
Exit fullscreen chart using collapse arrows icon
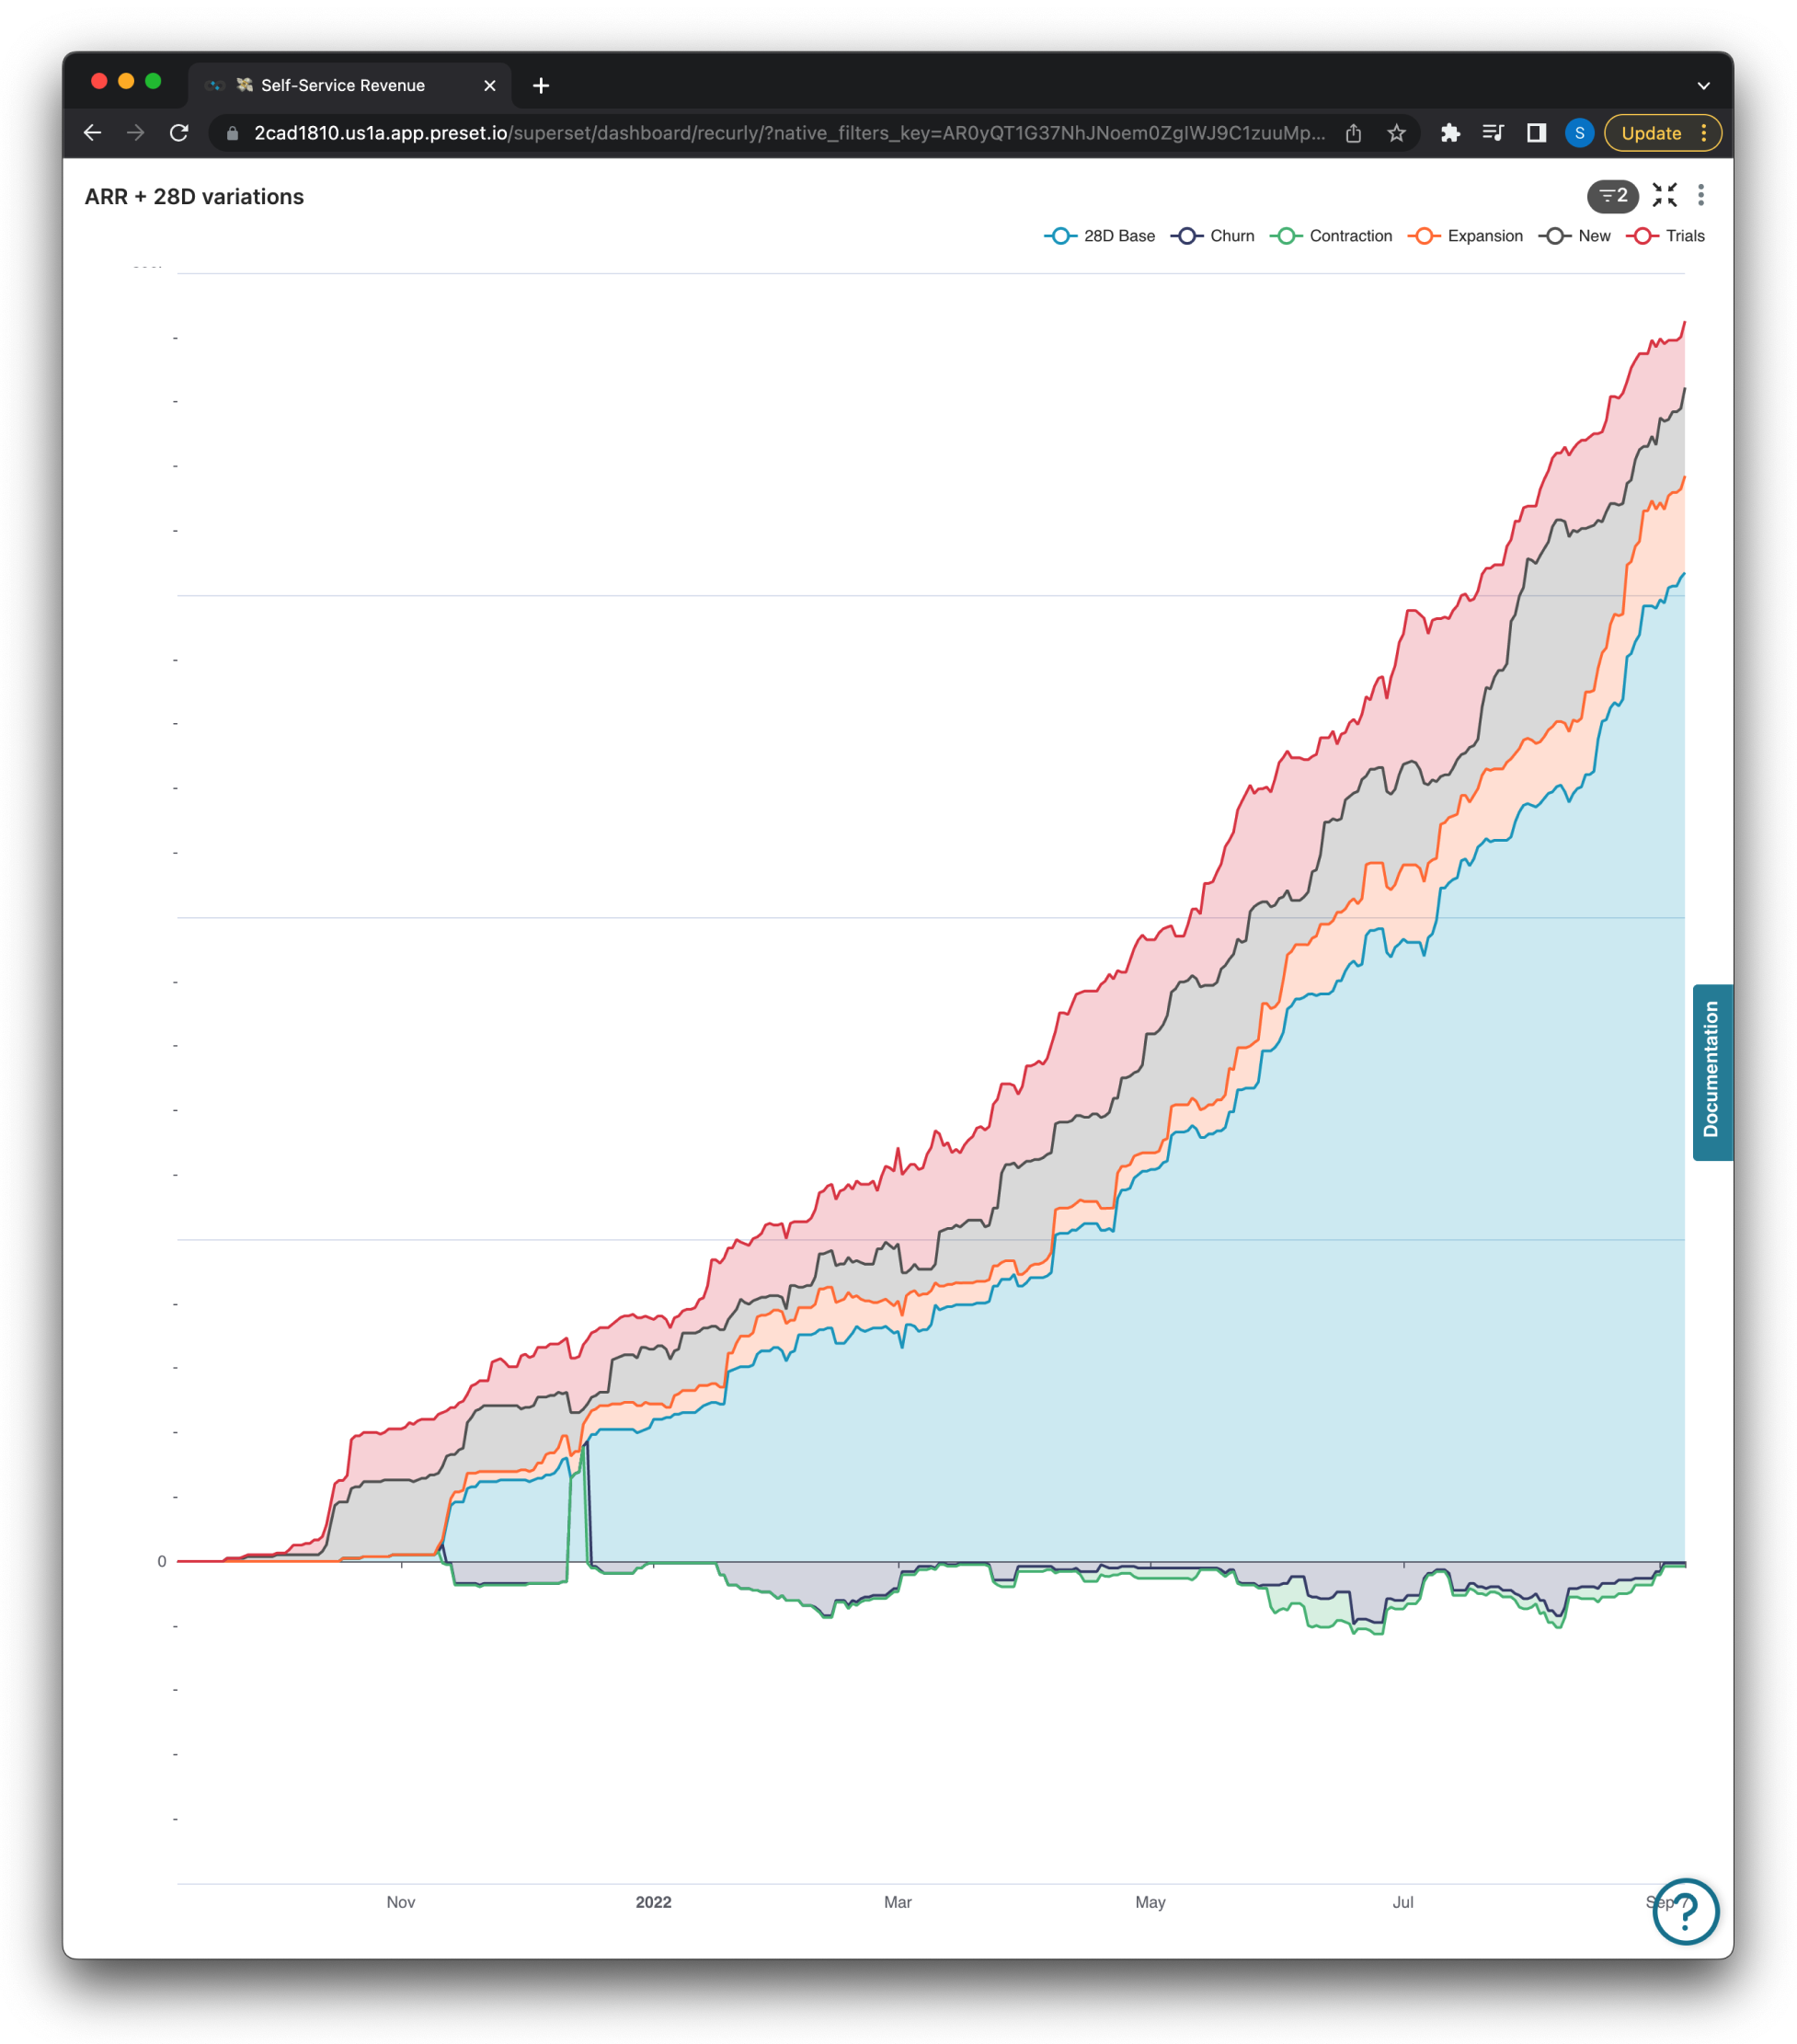coord(1664,195)
